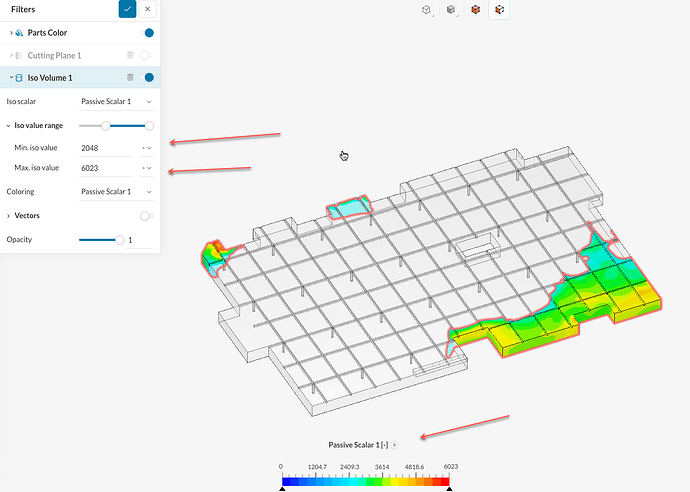Image resolution: width=690 pixels, height=492 pixels.
Task: Apply filters with the blue checkmark button
Action: coord(127,9)
